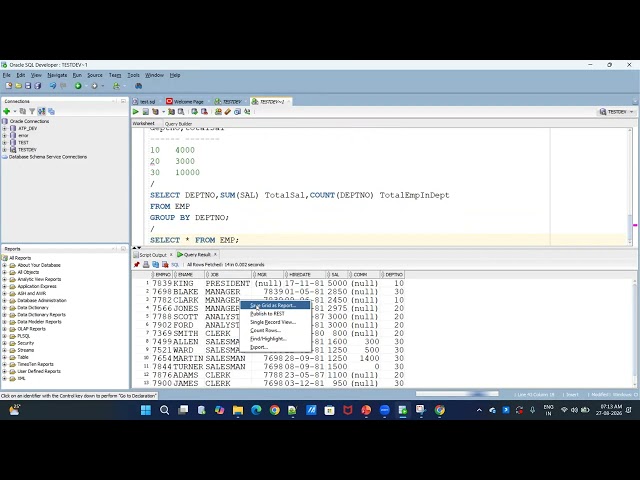The image size is (640, 480).
Task: Choose Publish to REST from context menu
Action: [x=275, y=314]
